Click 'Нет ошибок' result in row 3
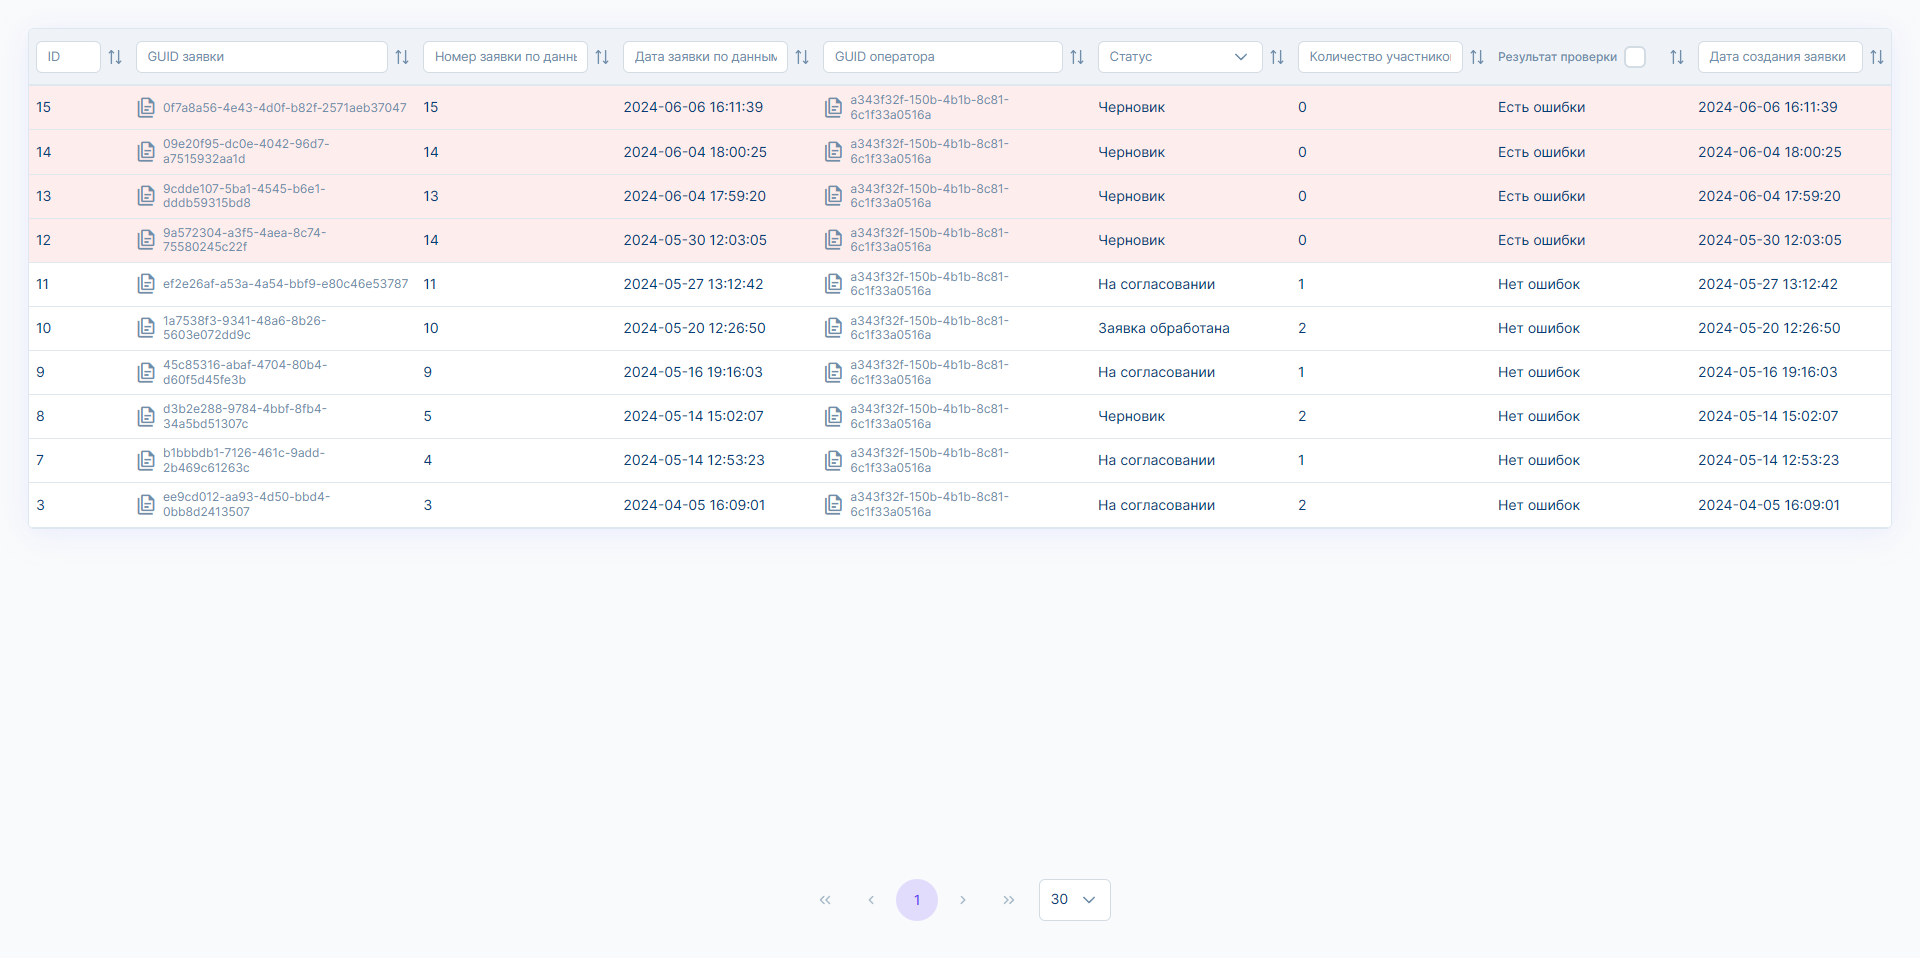Screen dimensions: 1920x958 pos(1539,505)
